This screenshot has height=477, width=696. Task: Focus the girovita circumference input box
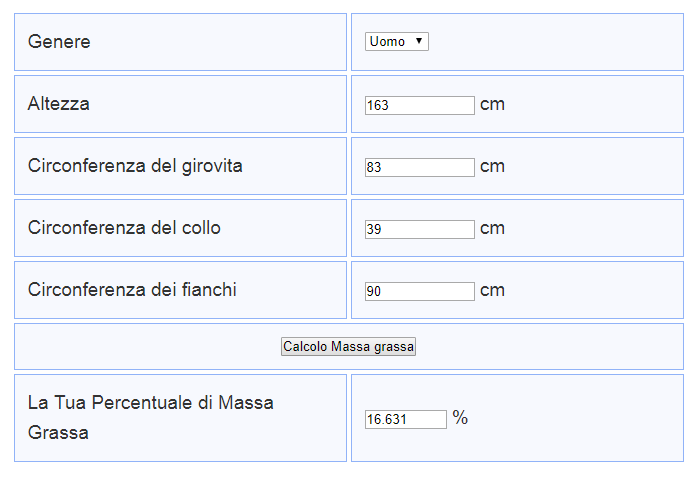click(x=419, y=167)
